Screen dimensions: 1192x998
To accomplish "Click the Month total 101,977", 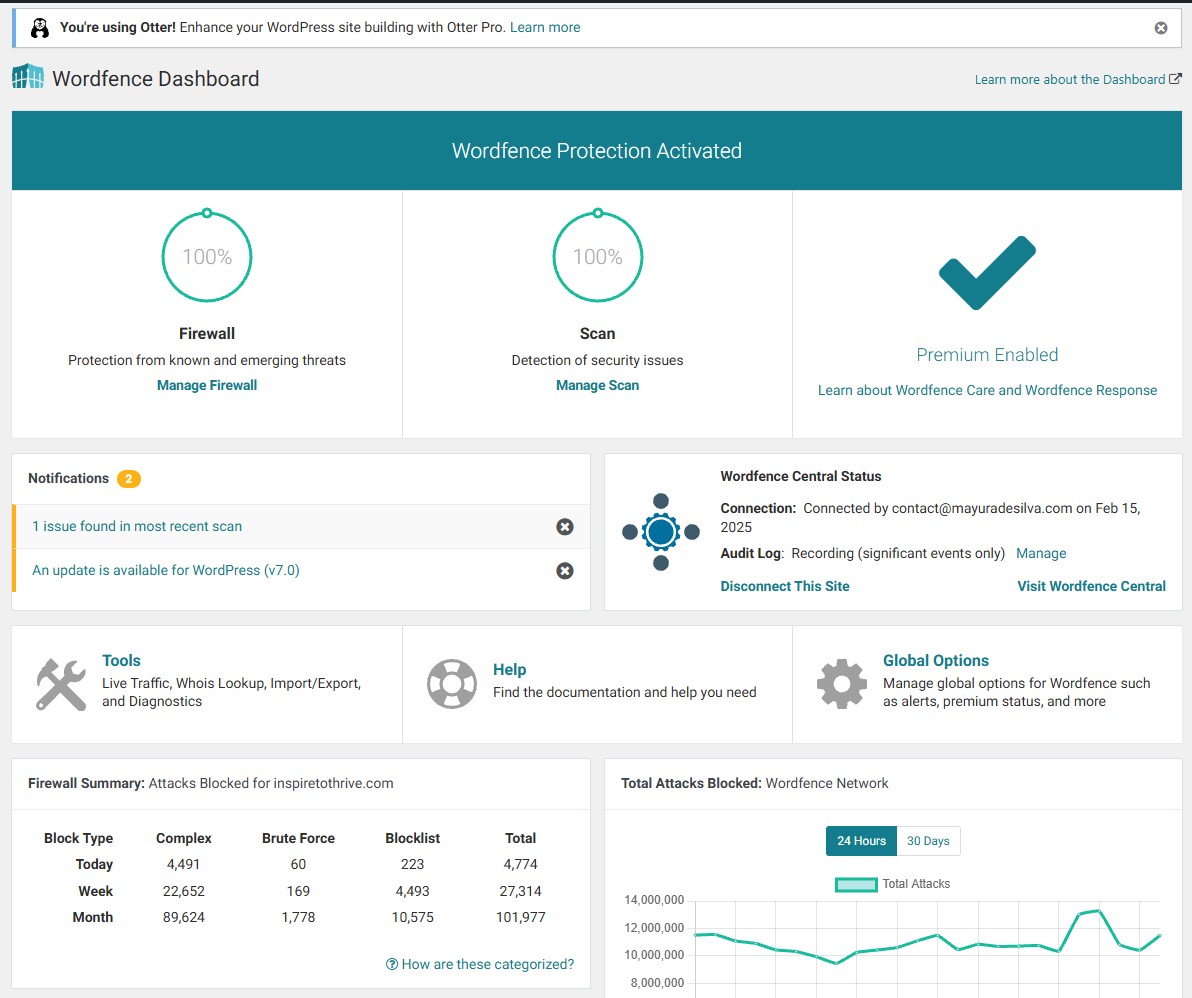I will coord(520,917).
